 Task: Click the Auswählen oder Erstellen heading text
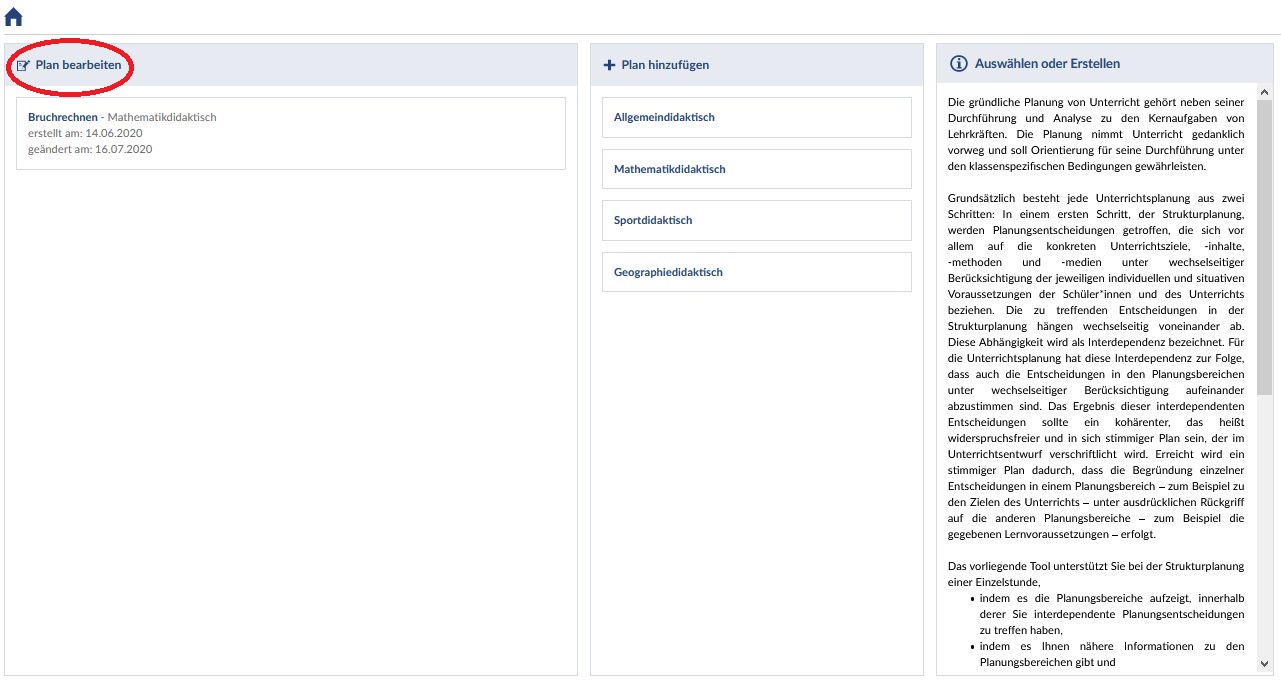click(1047, 64)
